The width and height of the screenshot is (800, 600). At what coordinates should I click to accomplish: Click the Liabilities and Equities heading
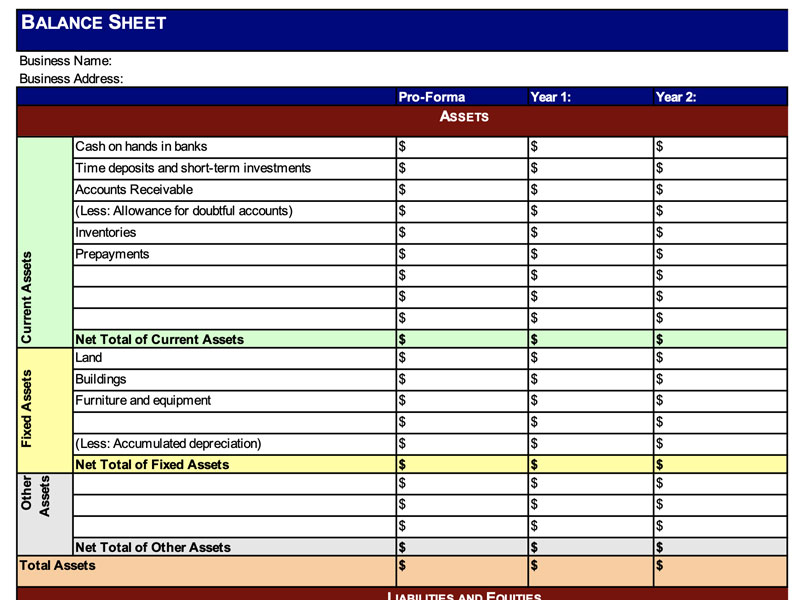464,595
